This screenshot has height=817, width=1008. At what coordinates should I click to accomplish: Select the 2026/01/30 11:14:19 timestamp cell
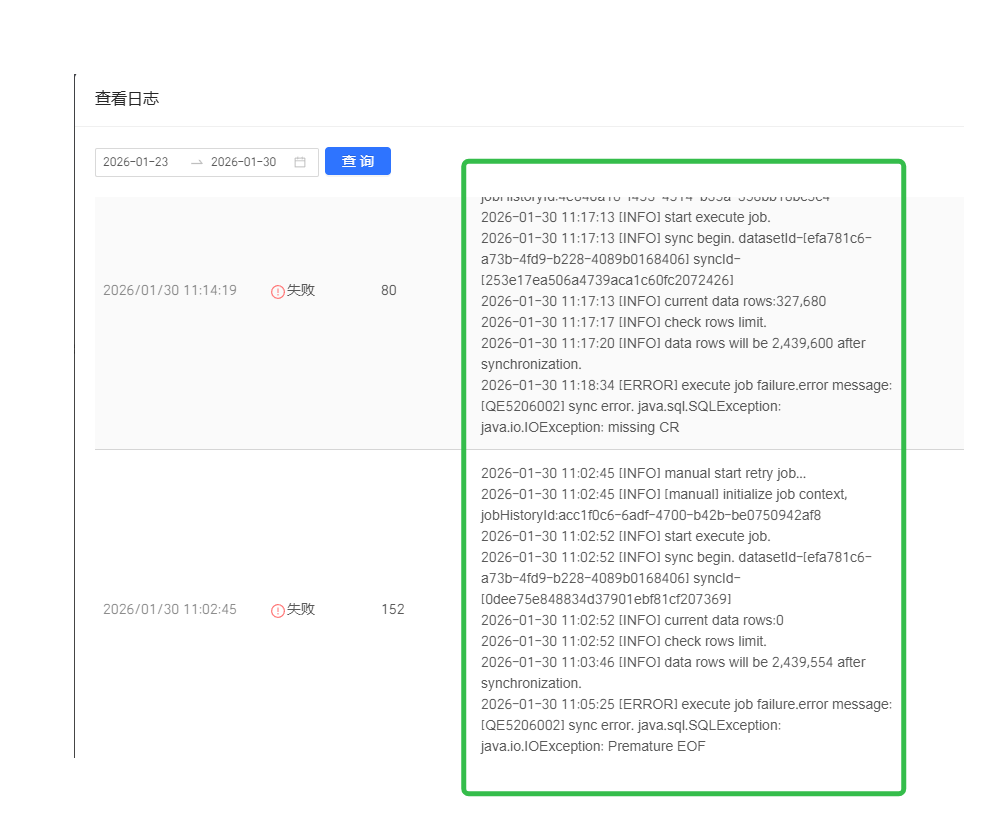click(170, 290)
